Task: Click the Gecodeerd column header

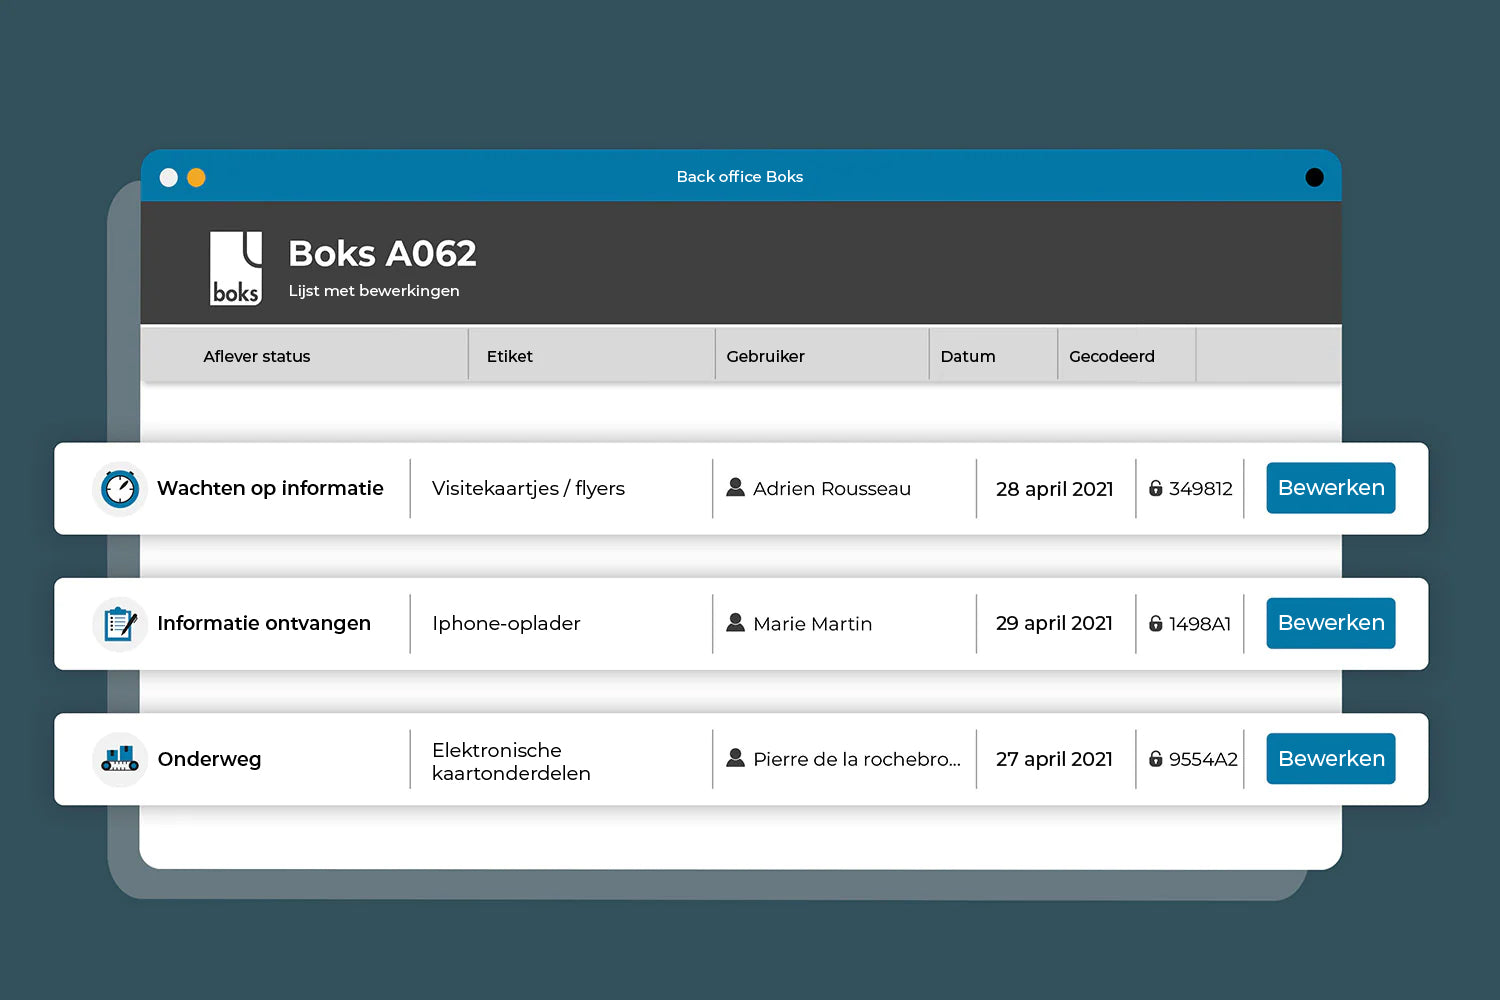Action: coord(1111,356)
